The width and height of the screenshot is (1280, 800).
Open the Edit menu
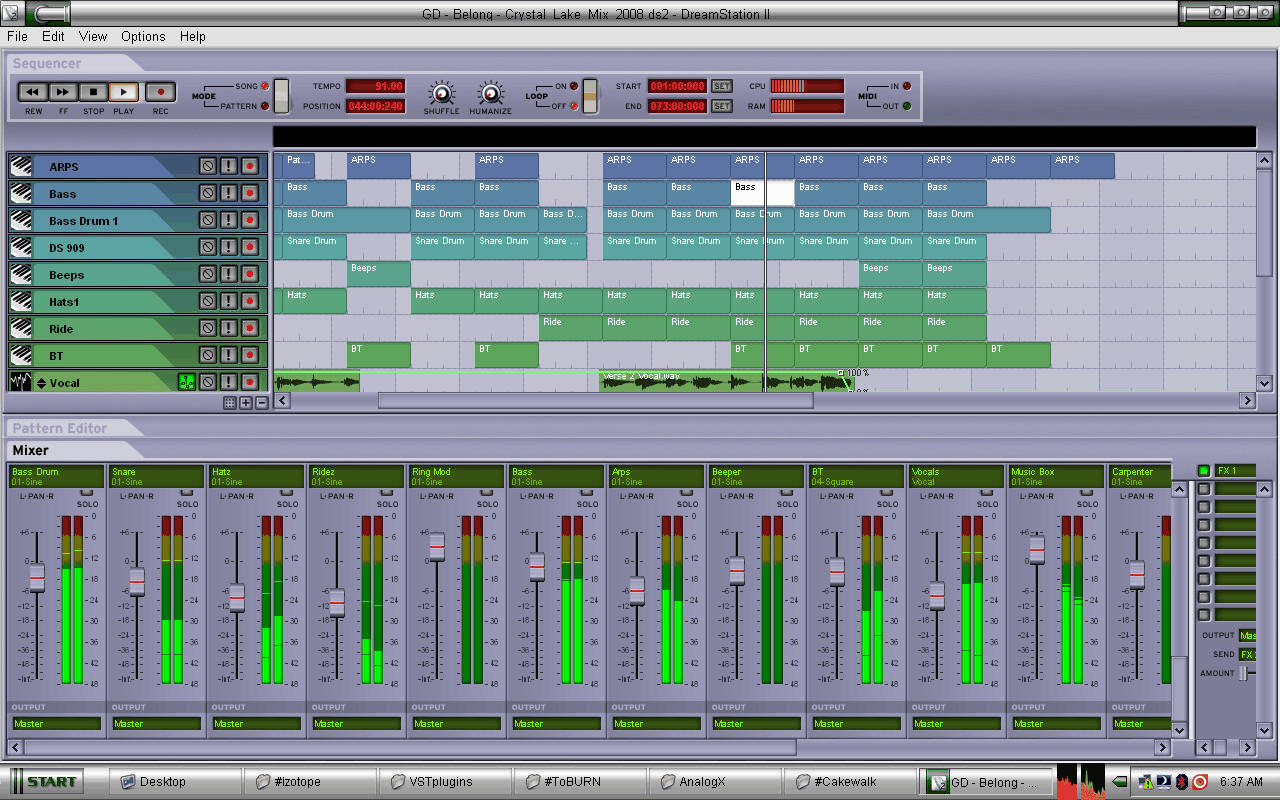(x=53, y=36)
